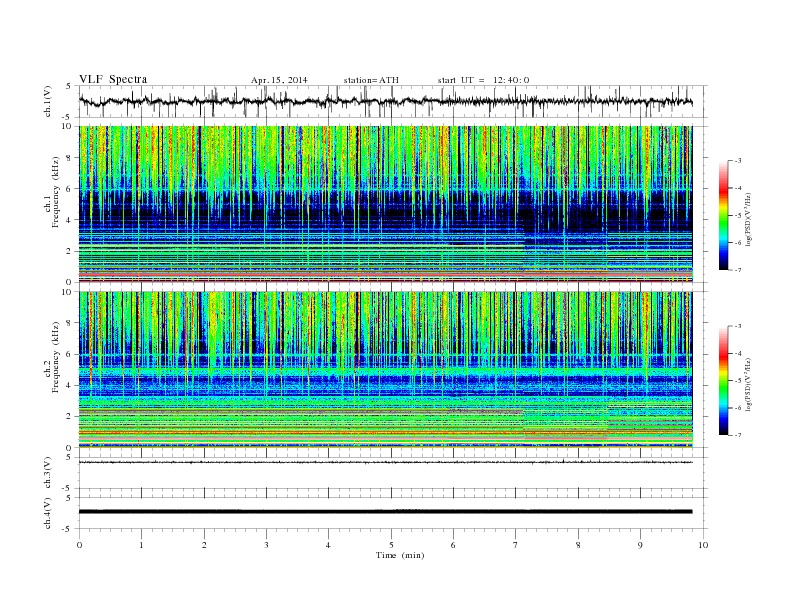Click the time-axis tick label "6"
Image resolution: width=792 pixels, height=612 pixels.
pyautogui.click(x=453, y=545)
